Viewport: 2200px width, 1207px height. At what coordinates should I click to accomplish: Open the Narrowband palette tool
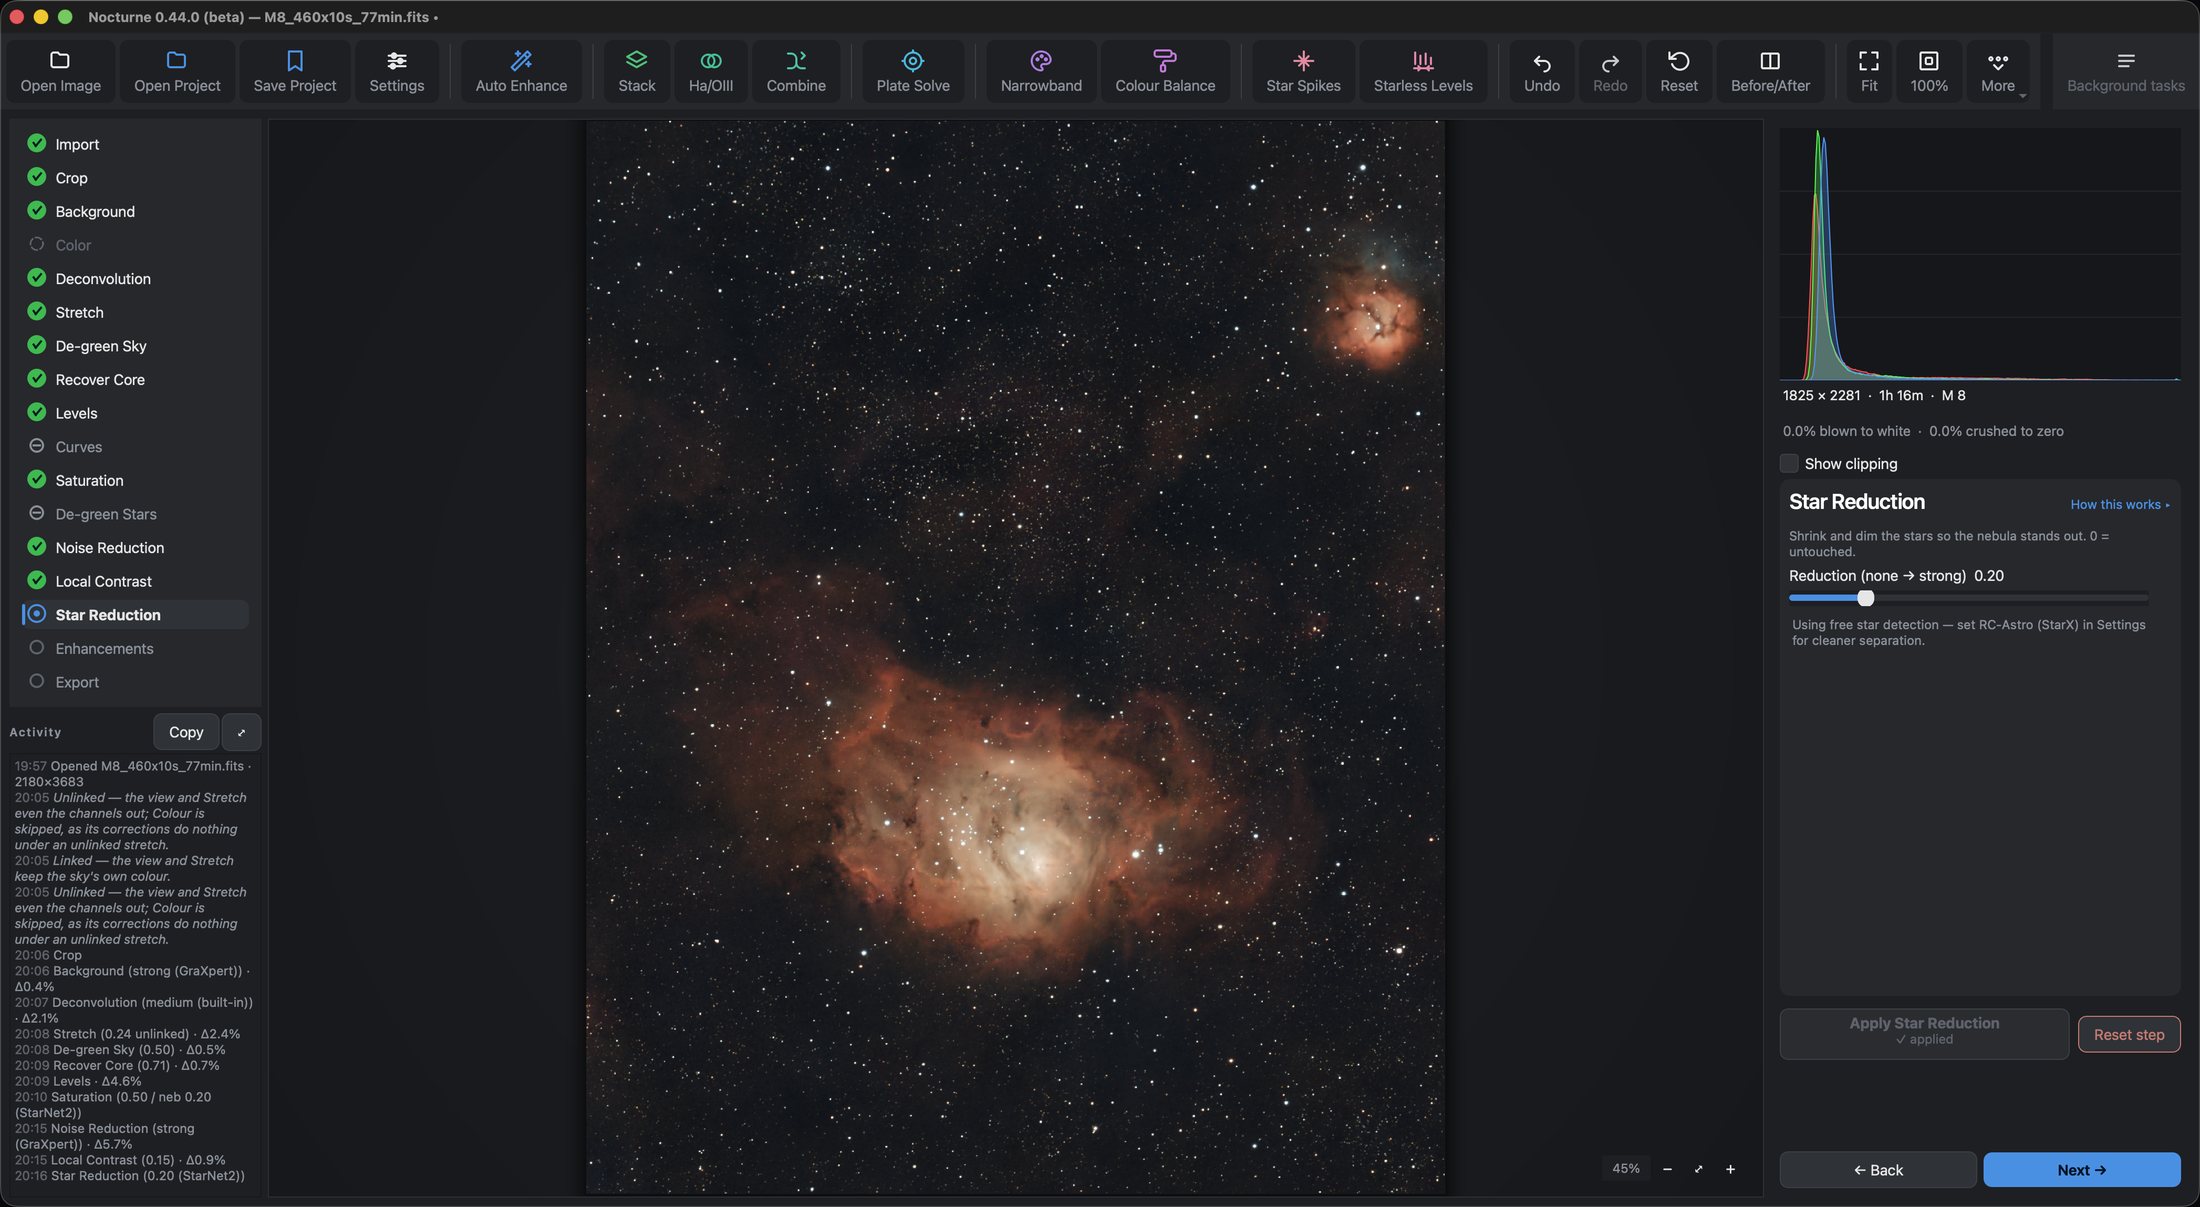1041,71
